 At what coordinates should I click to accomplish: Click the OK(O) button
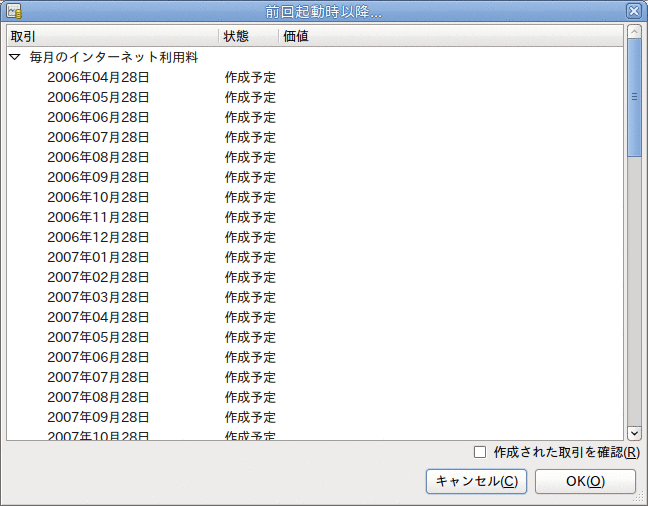pos(585,481)
